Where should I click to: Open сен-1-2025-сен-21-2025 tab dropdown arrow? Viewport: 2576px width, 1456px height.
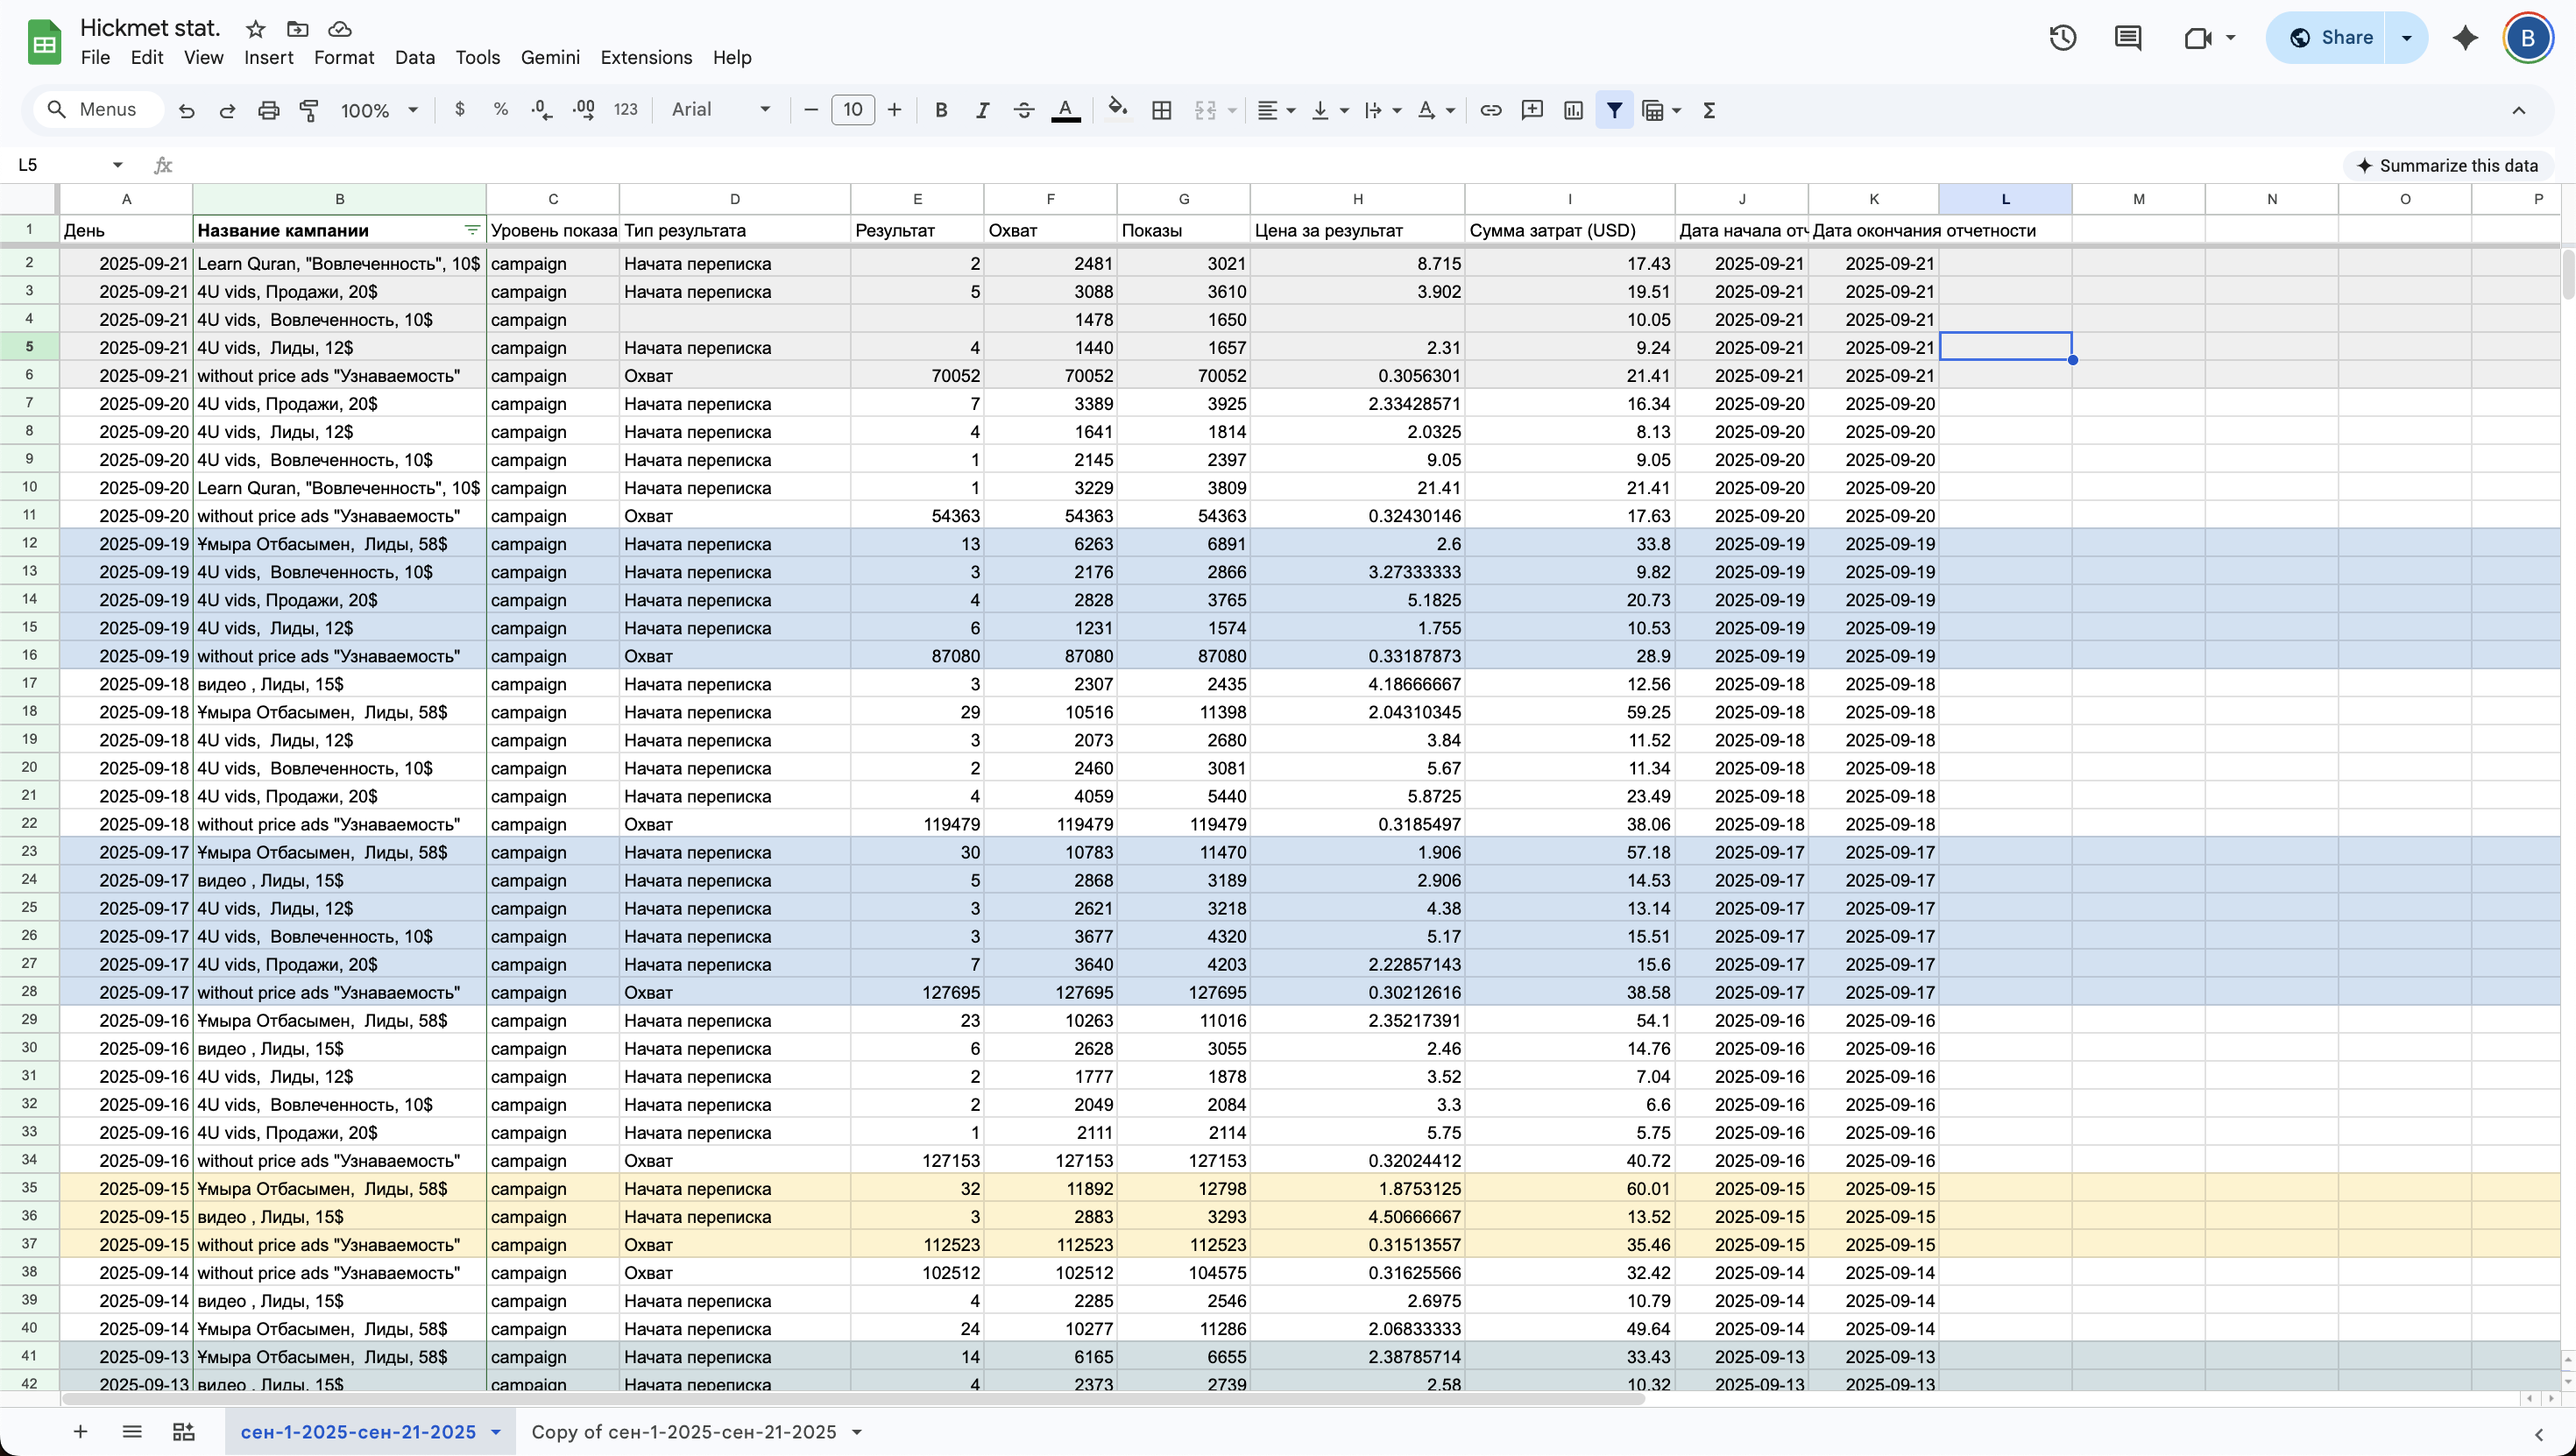click(495, 1432)
